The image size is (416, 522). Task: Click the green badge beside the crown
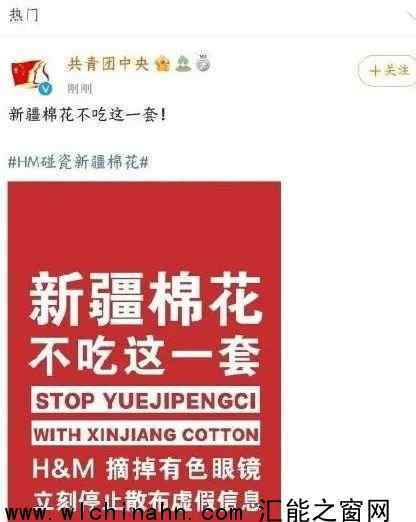click(183, 63)
